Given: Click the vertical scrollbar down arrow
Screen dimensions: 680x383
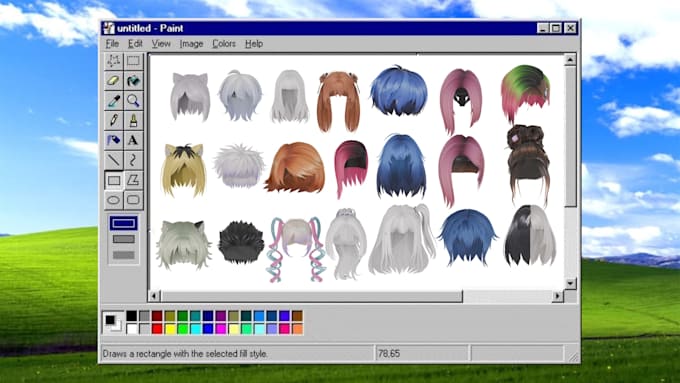Looking at the screenshot, I should tap(570, 283).
